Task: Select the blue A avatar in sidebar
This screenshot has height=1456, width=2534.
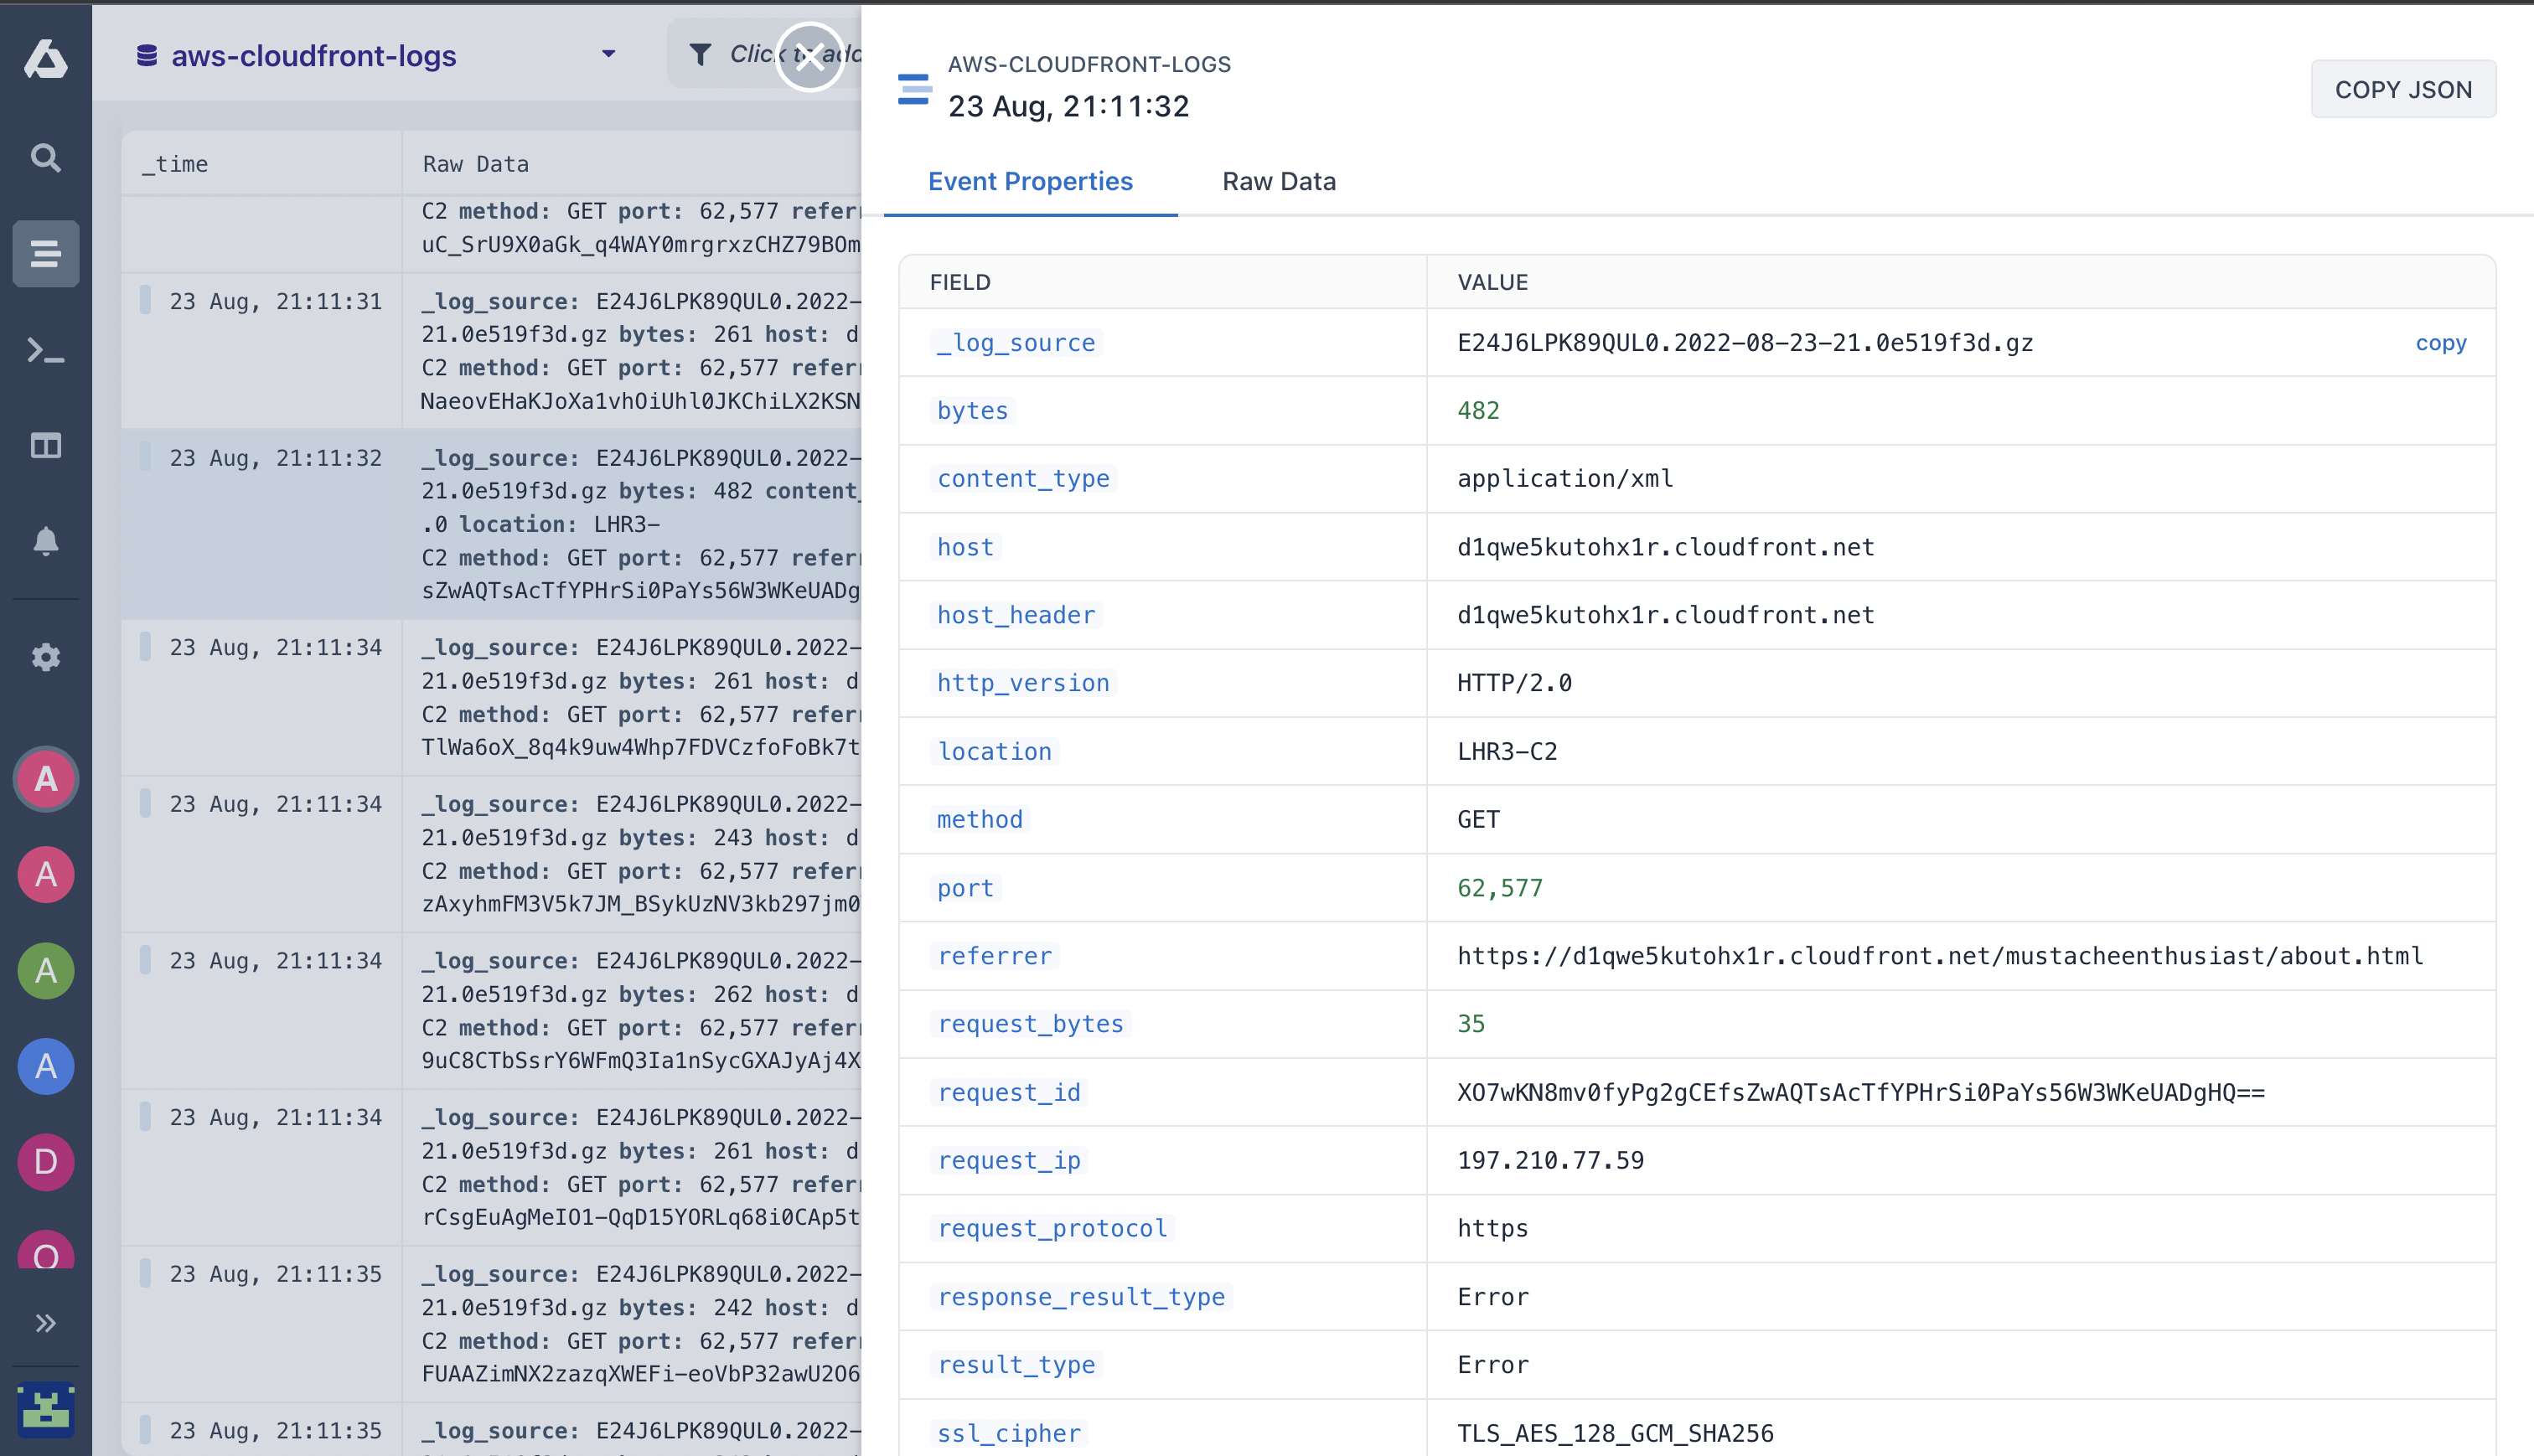Action: tap(45, 1067)
